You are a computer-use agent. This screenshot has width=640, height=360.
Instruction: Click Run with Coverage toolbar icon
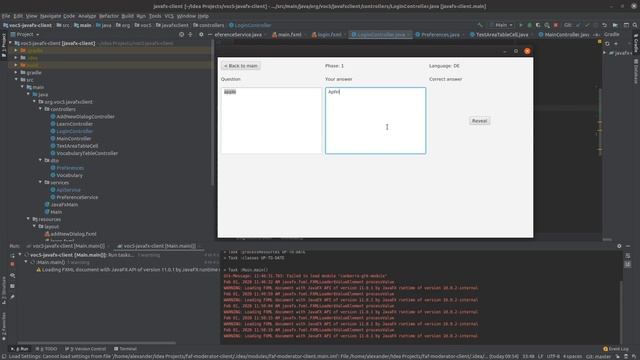538,25
